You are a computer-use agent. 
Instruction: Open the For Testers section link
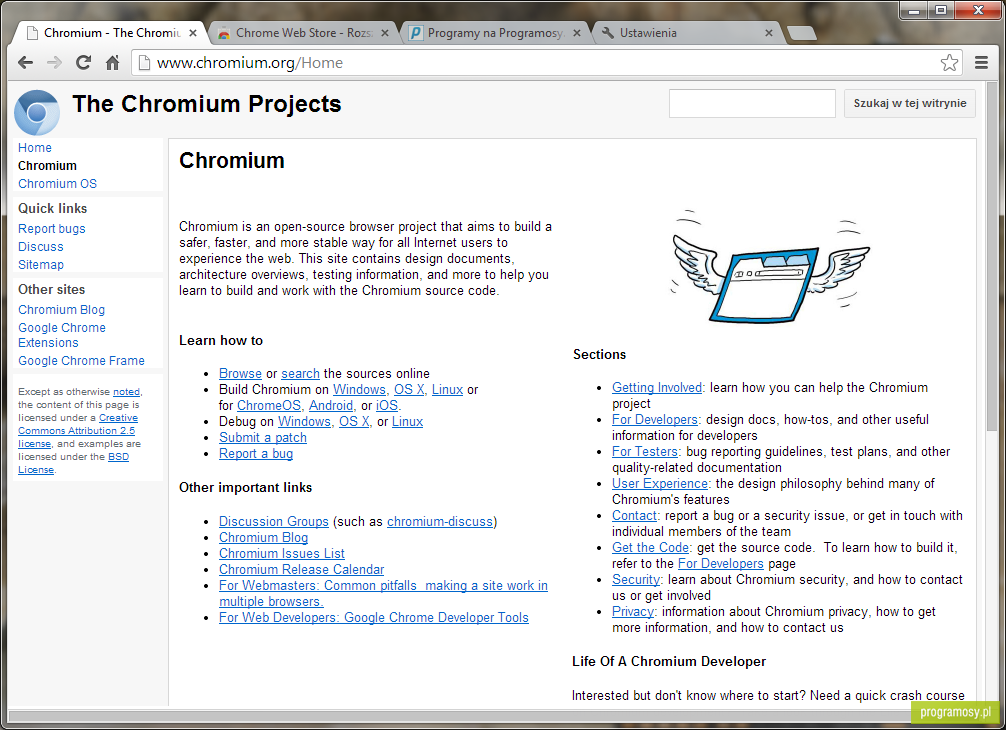tap(644, 452)
